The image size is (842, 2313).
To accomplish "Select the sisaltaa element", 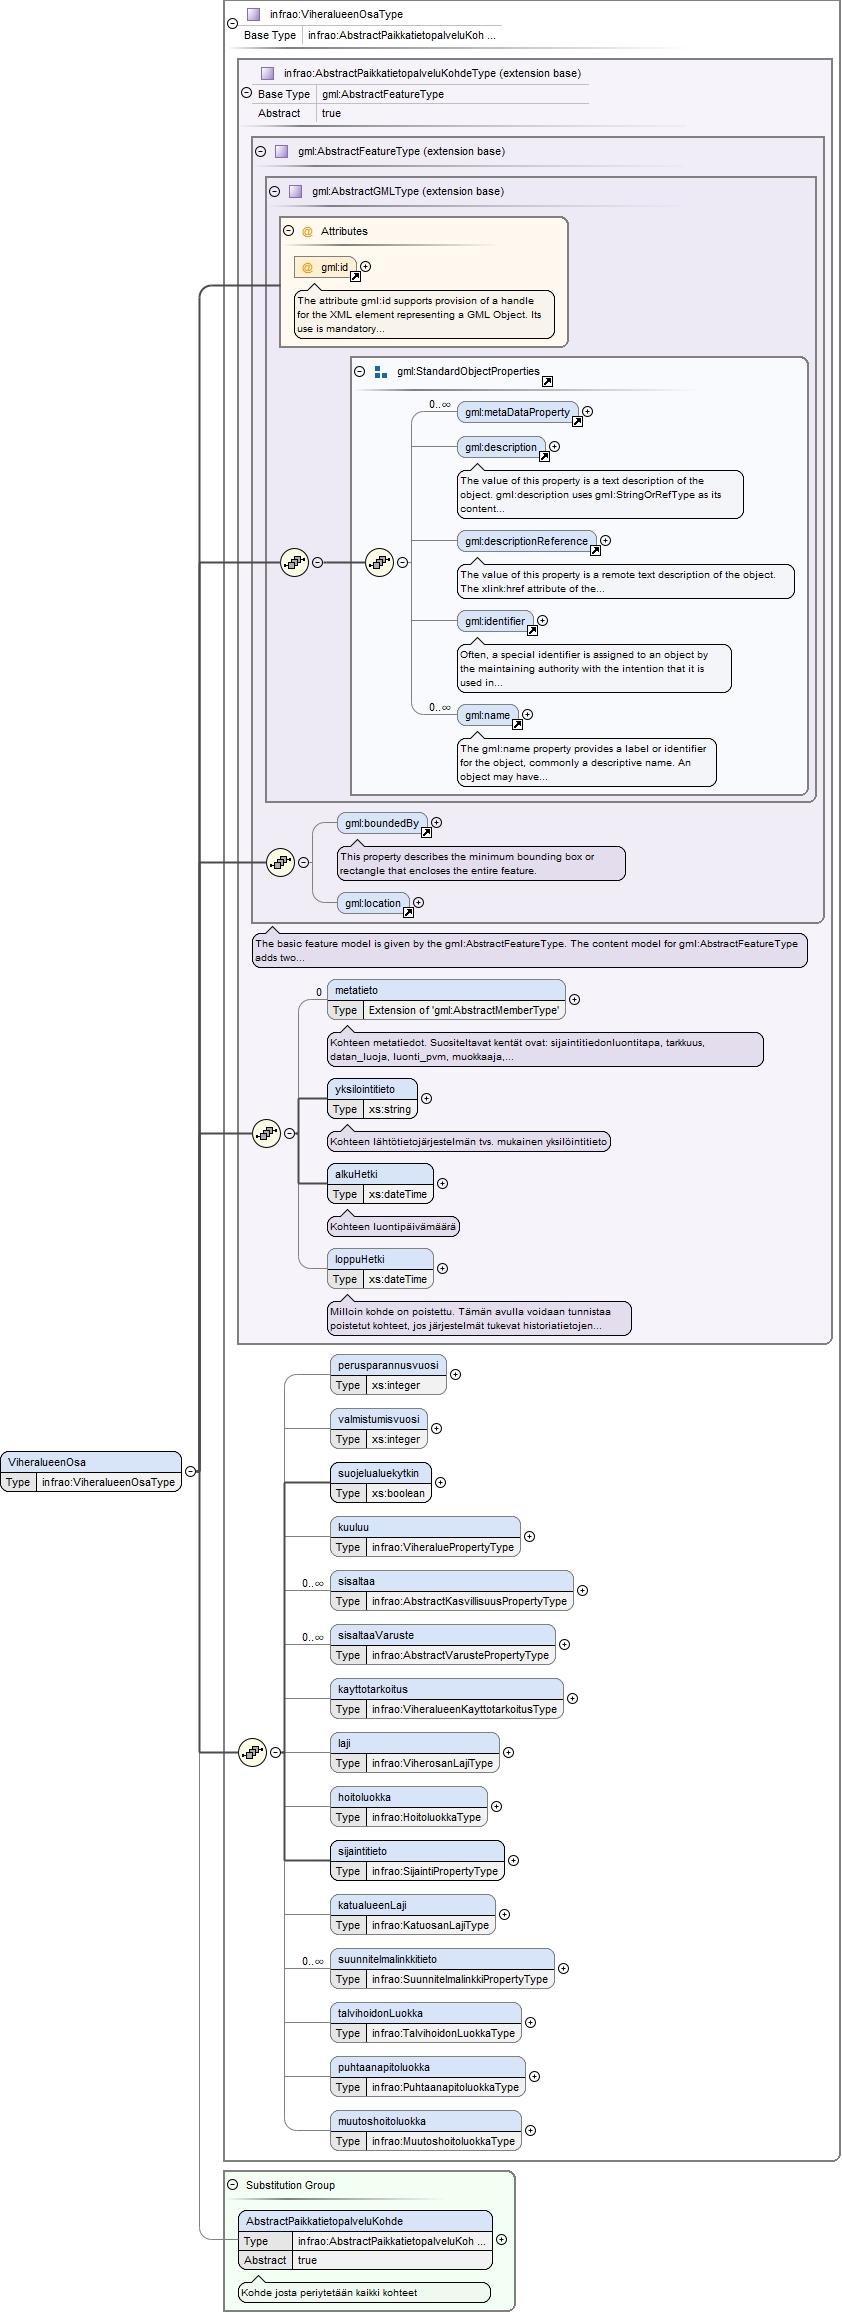I will coord(452,1591).
